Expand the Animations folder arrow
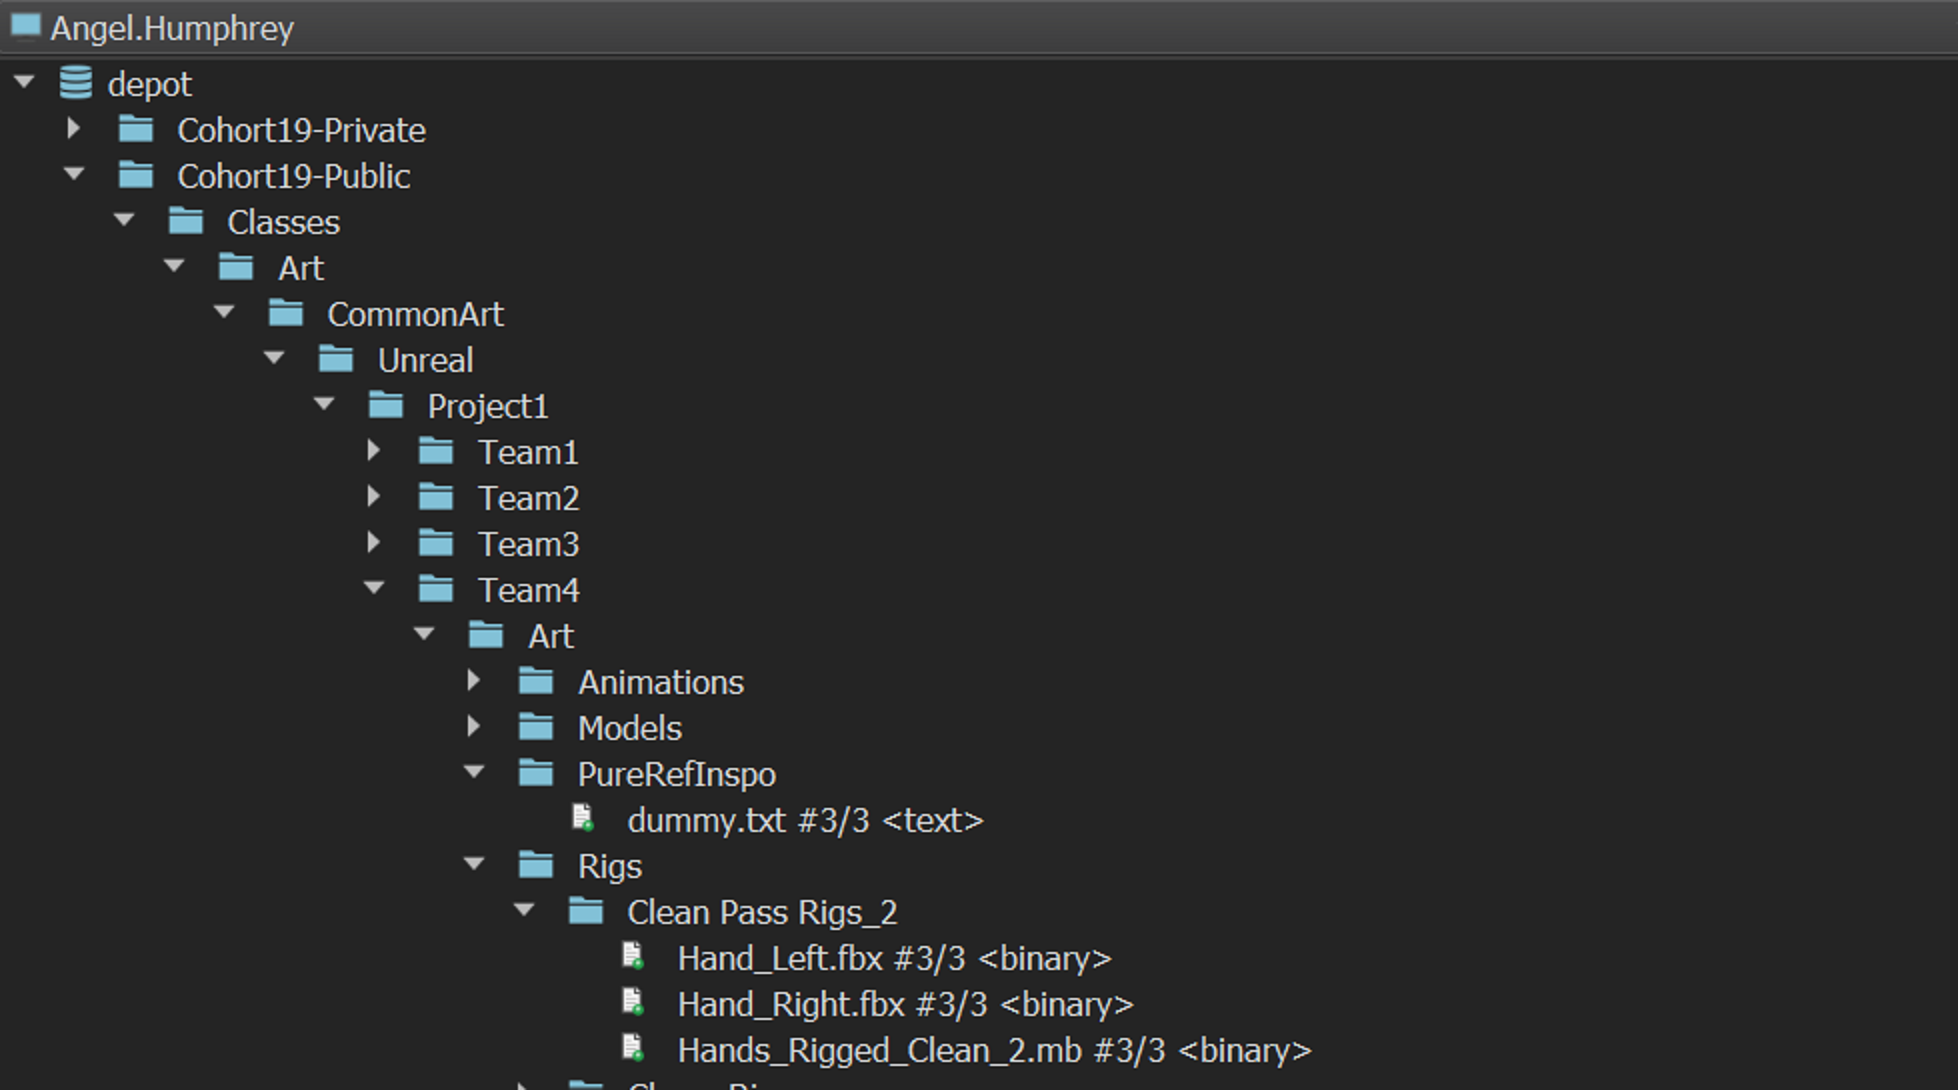The image size is (1958, 1090). [473, 681]
